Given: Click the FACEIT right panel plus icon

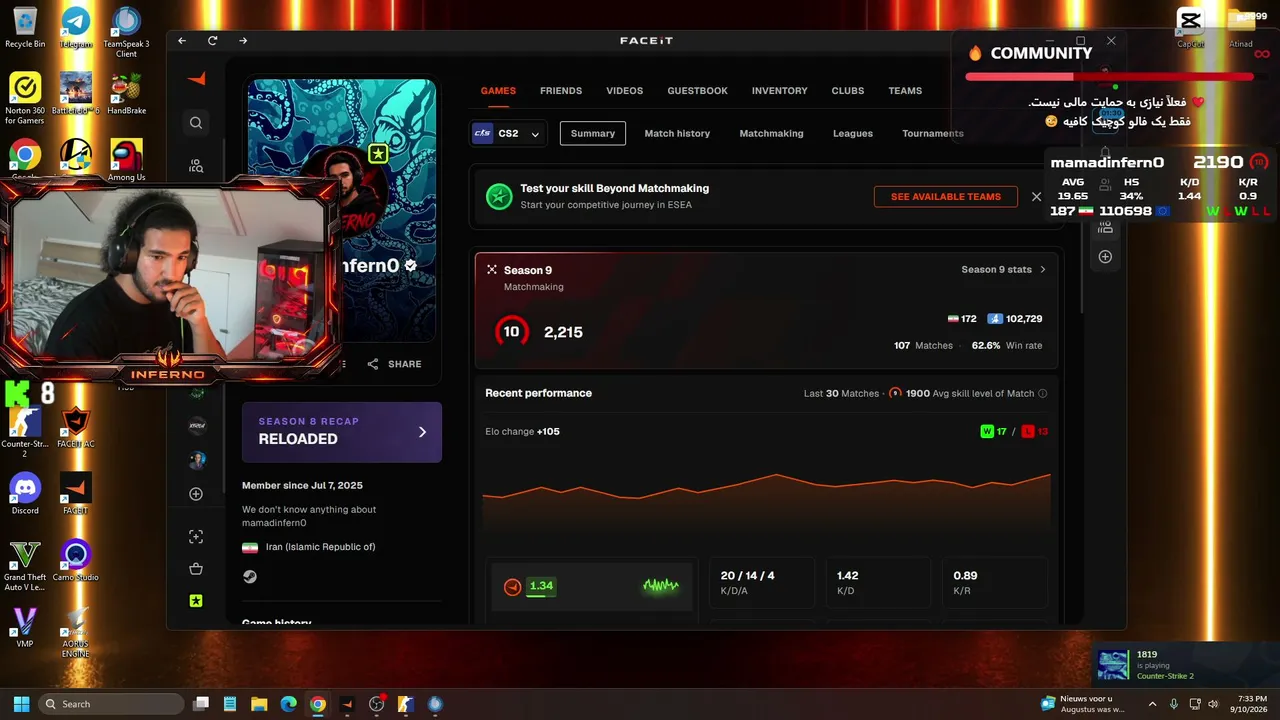Looking at the screenshot, I should (1105, 257).
